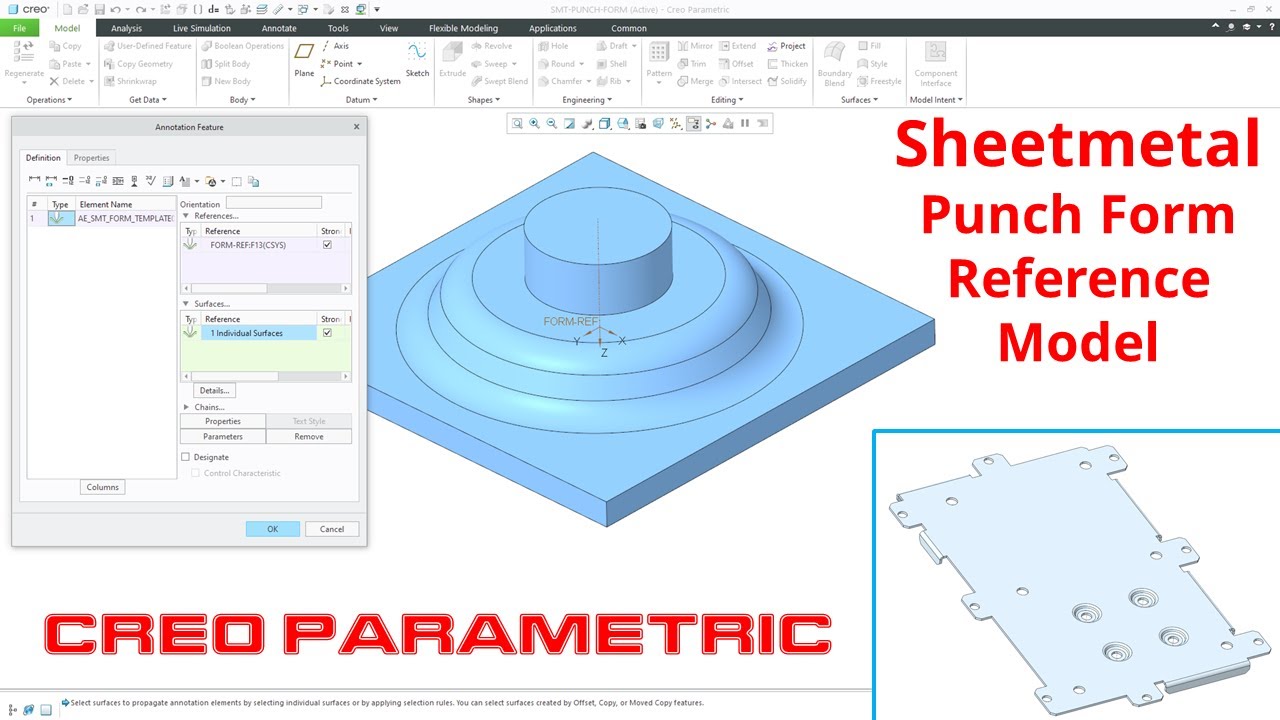Click the datum target annotation icon in dialog
This screenshot has height=720, width=1280.
click(134, 181)
